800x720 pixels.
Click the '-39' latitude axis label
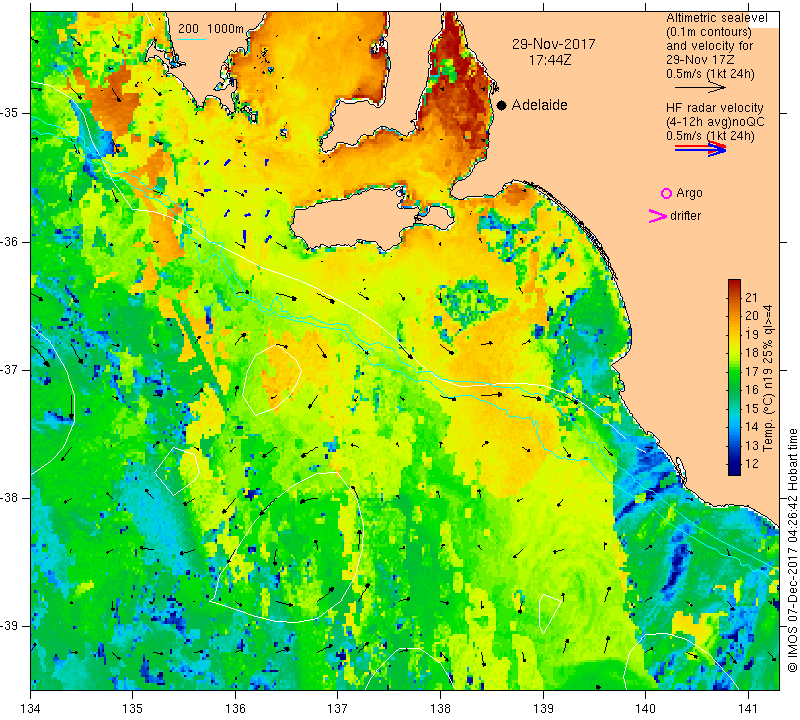[10, 626]
